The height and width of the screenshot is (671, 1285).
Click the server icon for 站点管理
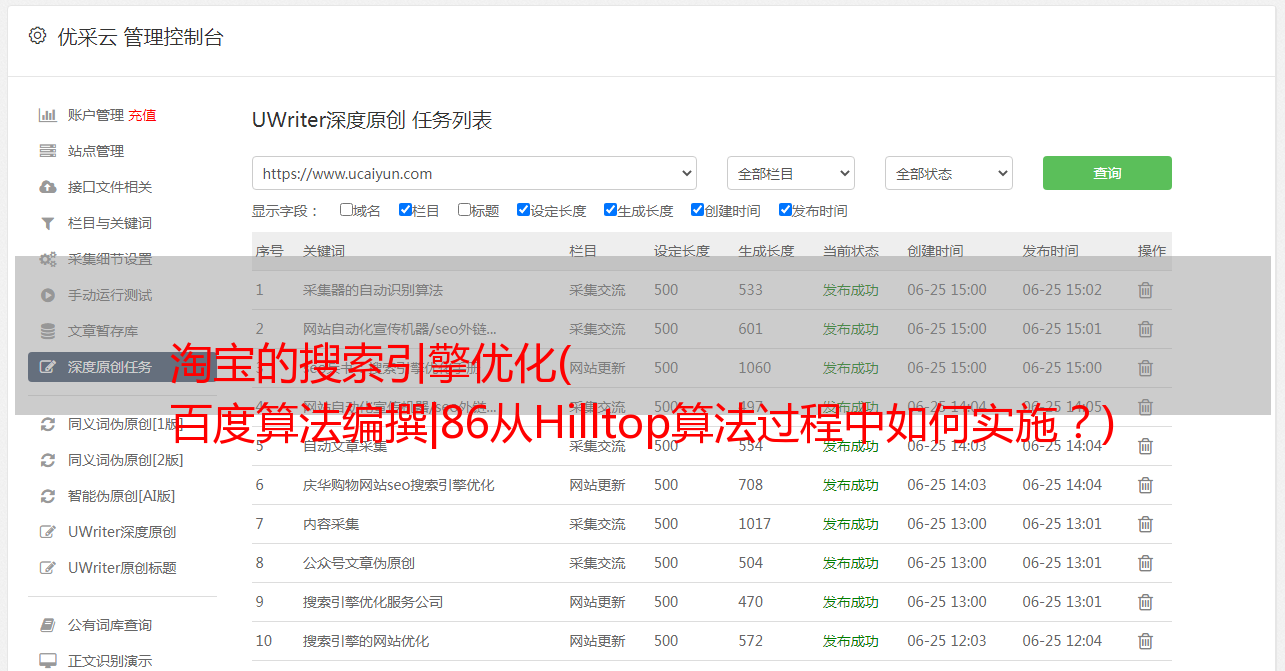[x=47, y=151]
